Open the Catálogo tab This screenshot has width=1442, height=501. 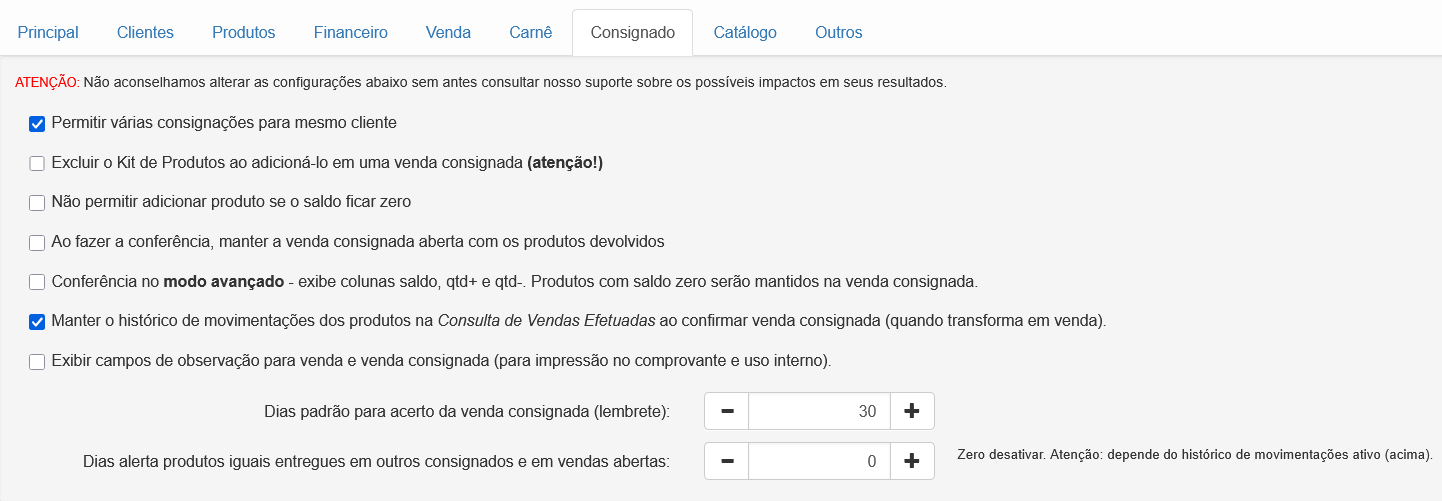coord(745,32)
